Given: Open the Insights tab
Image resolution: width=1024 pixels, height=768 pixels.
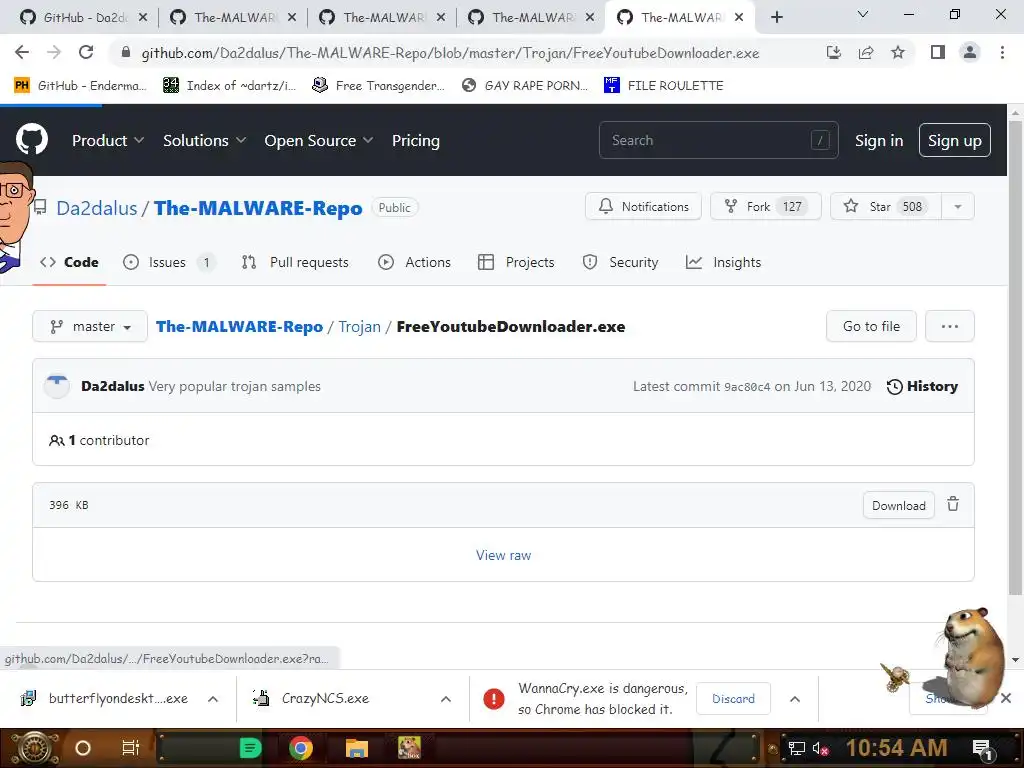Looking at the screenshot, I should 724,263.
